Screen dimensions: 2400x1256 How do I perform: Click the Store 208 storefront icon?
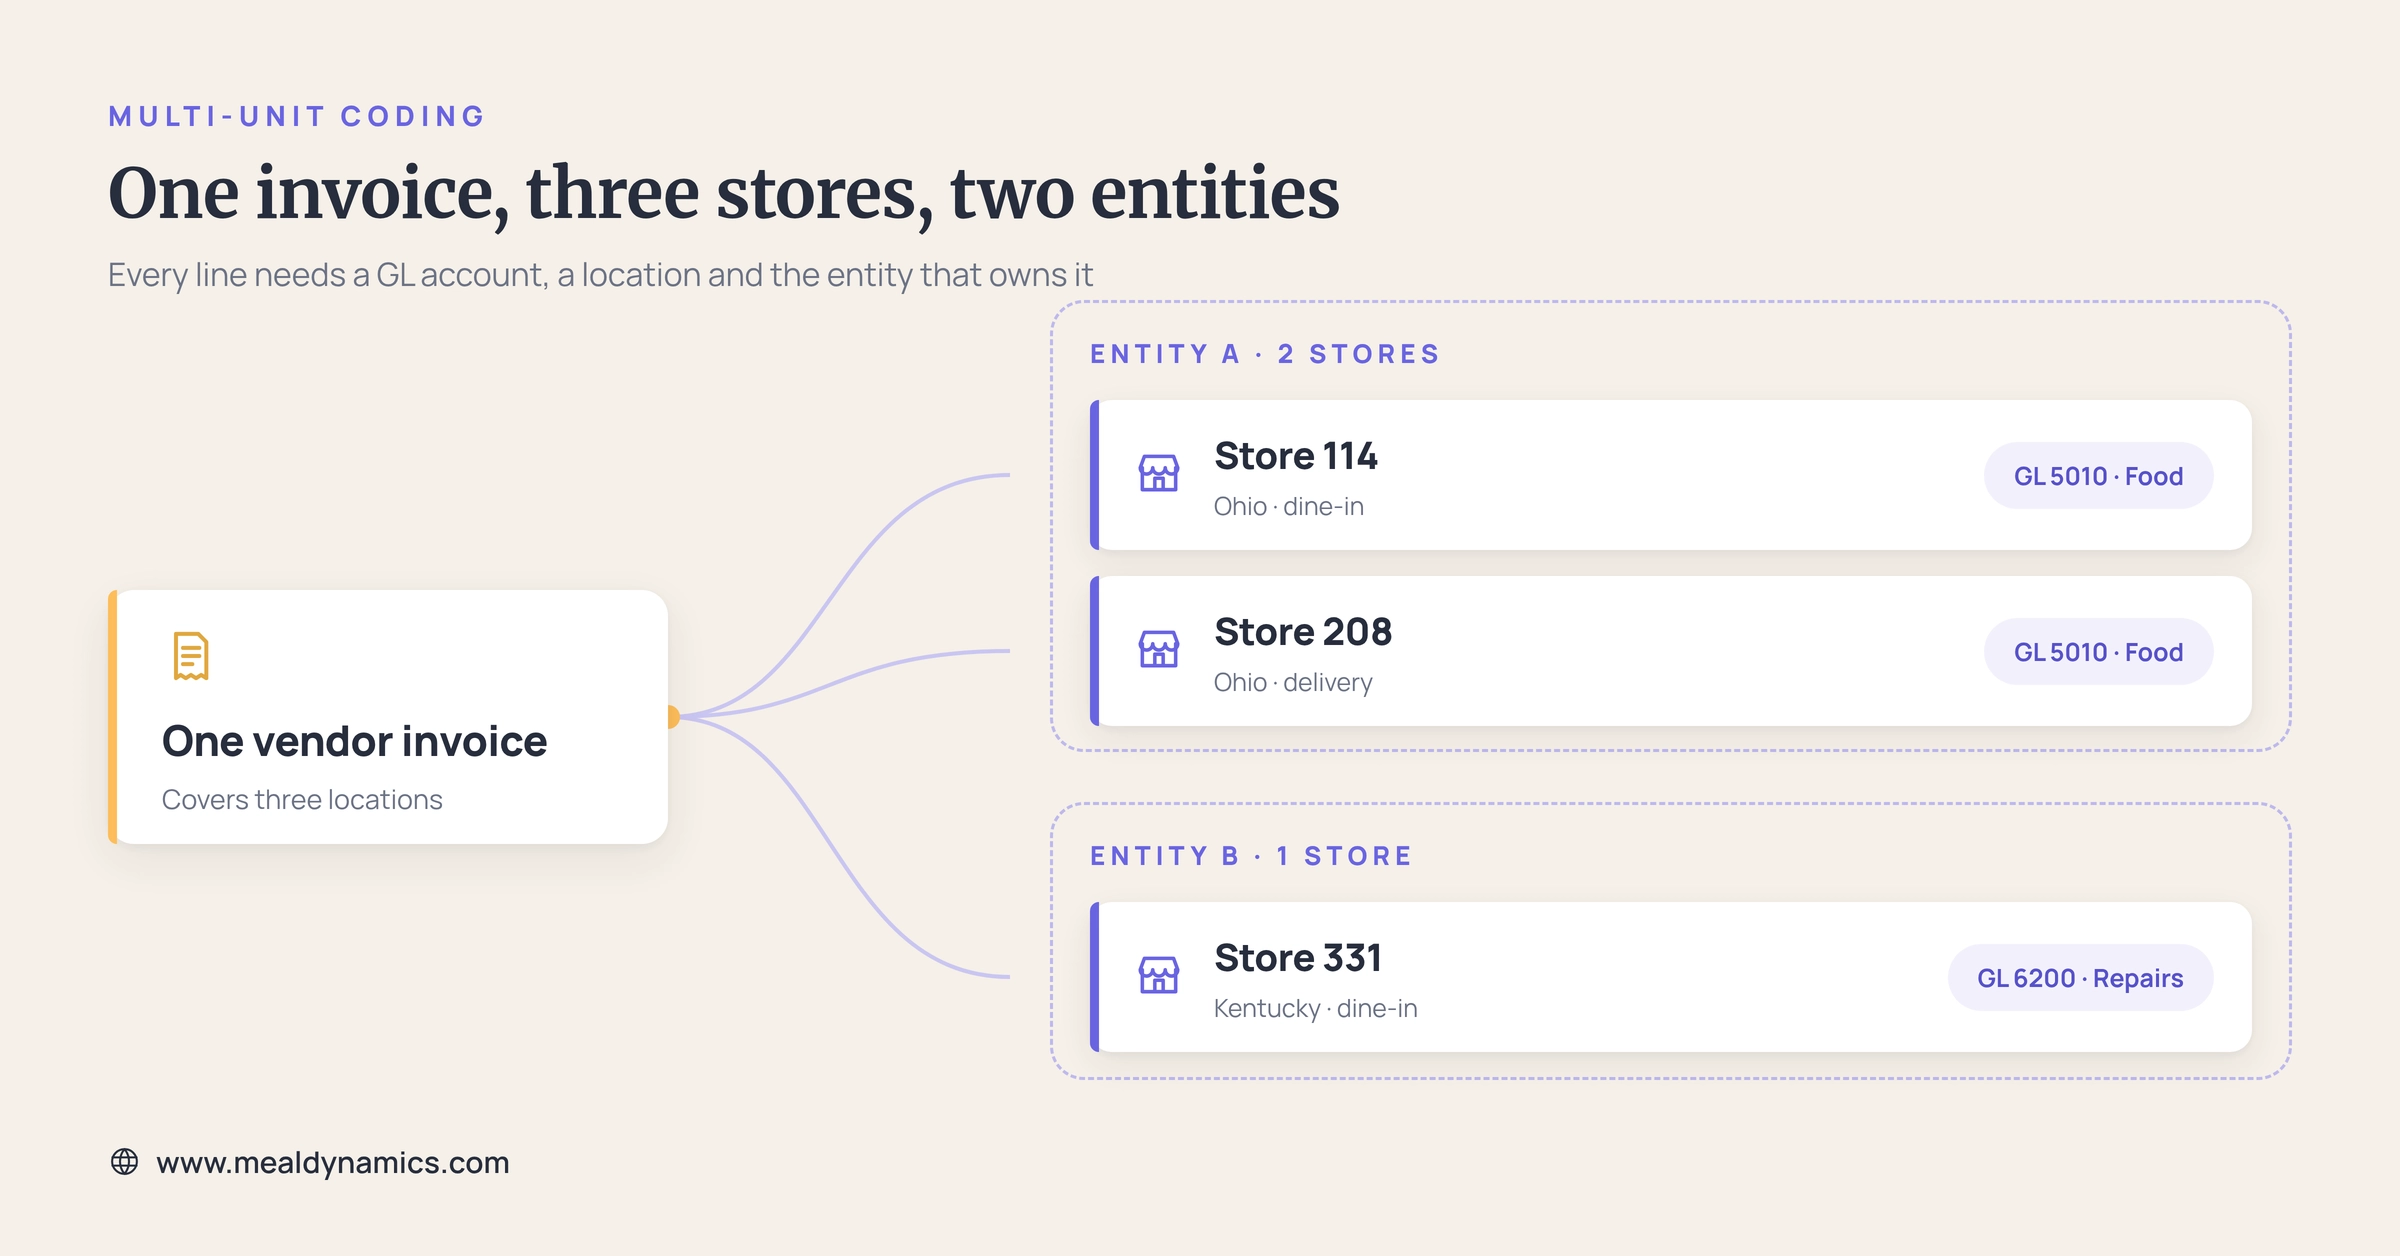(1159, 649)
